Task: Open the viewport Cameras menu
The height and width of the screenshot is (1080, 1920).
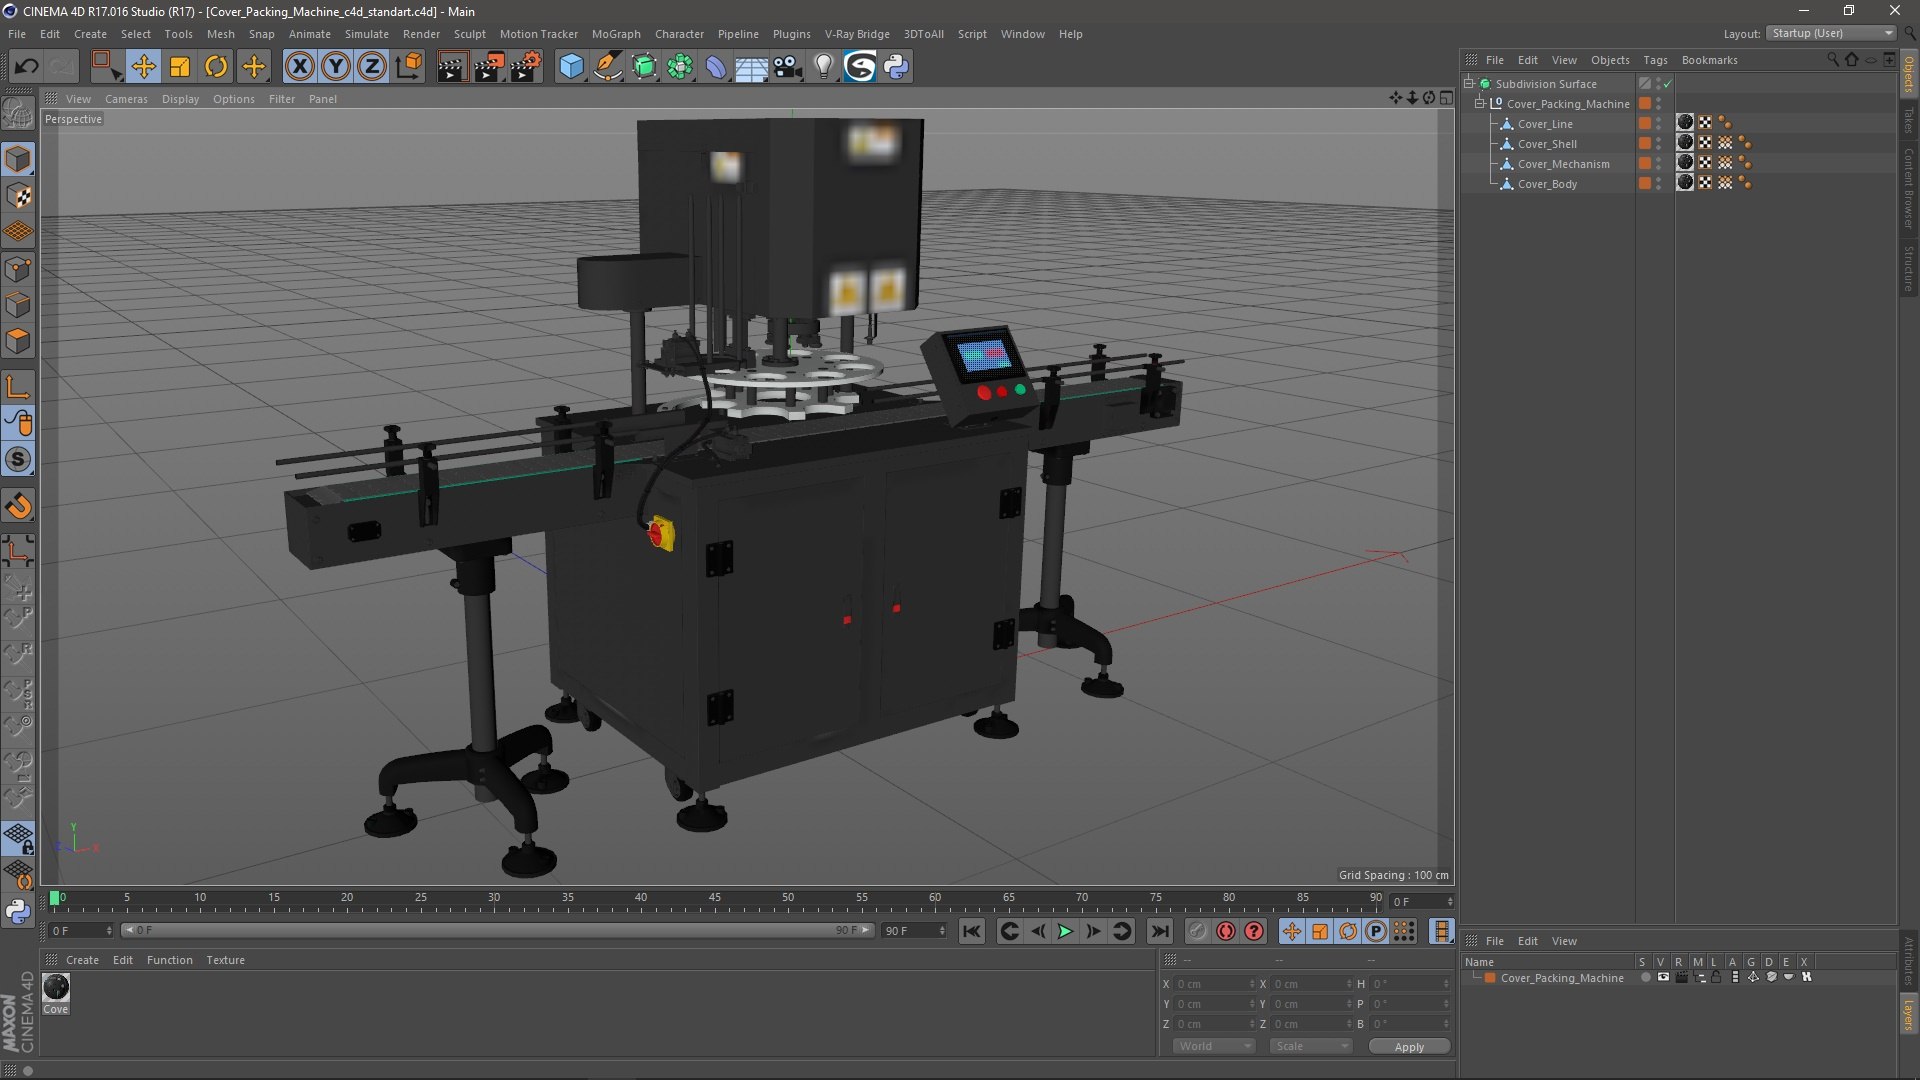Action: [126, 99]
